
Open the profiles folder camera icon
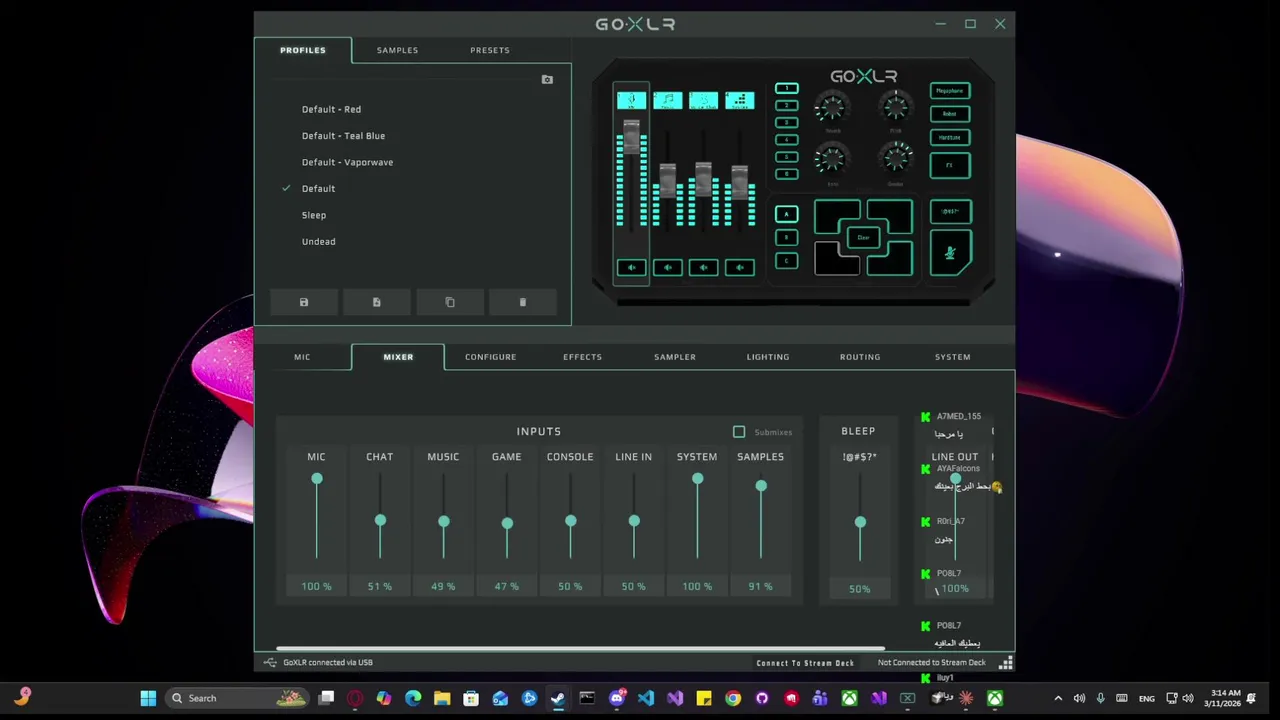[547, 79]
